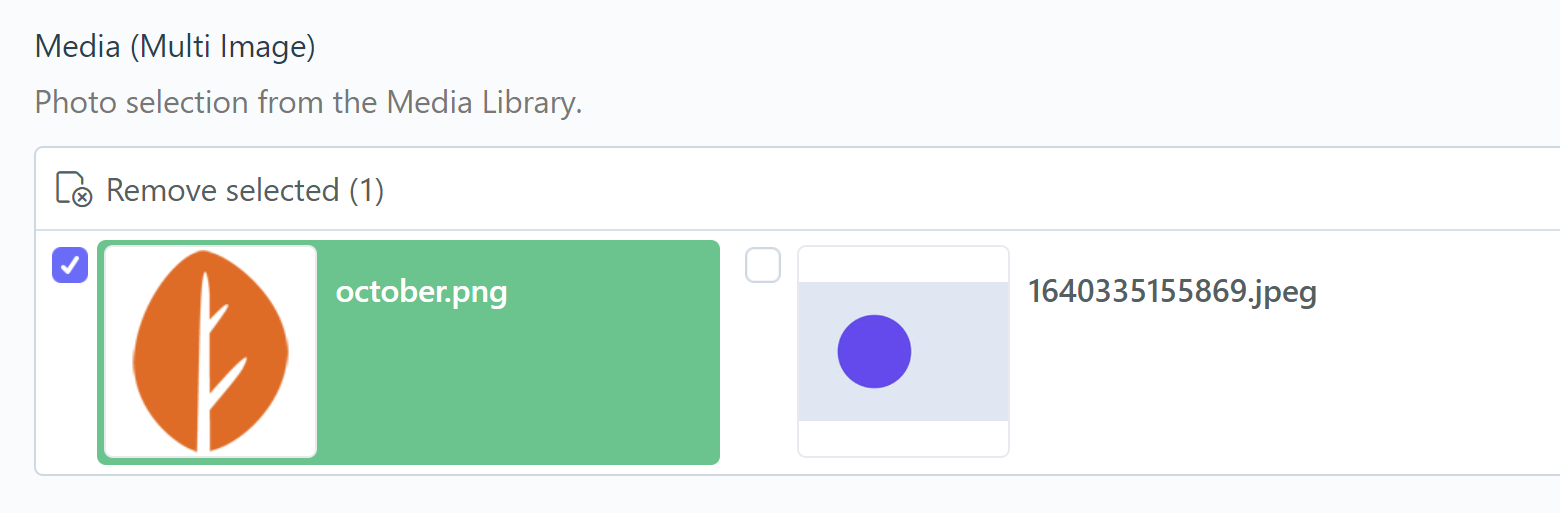Click the purple circle in the jpeg preview
This screenshot has width=1560, height=513.
point(874,352)
